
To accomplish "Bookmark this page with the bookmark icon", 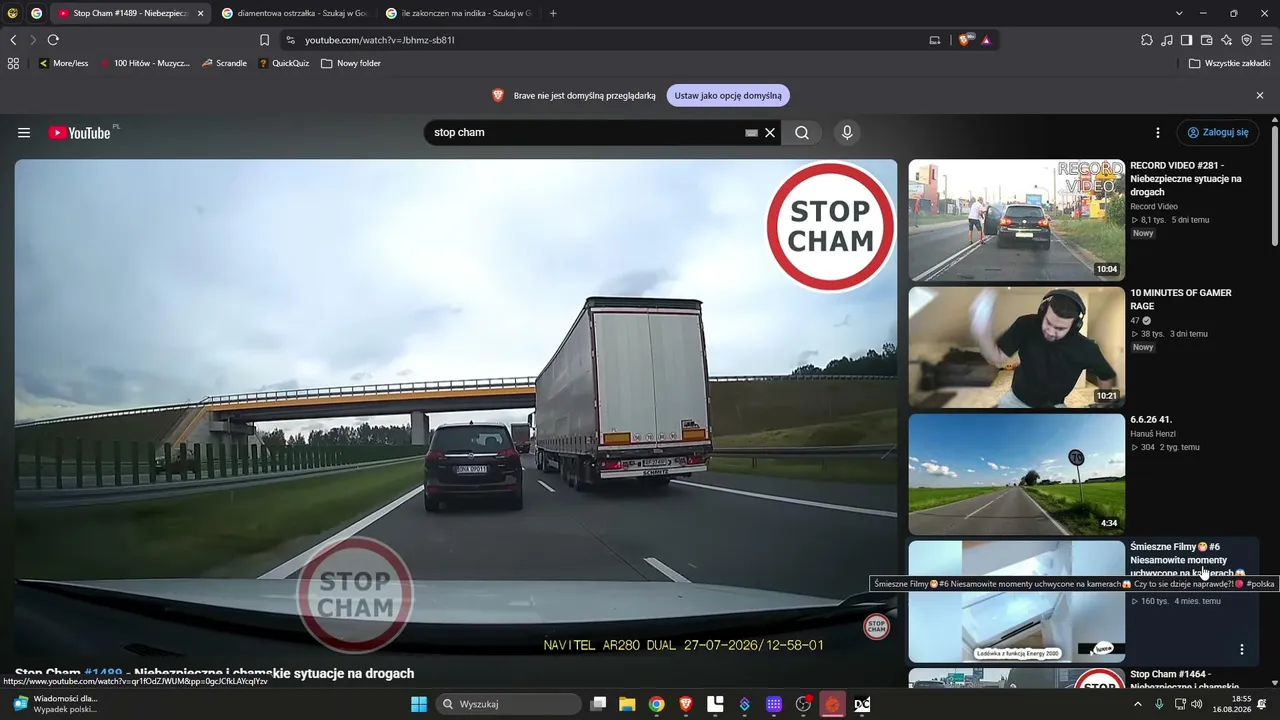I will click(265, 40).
